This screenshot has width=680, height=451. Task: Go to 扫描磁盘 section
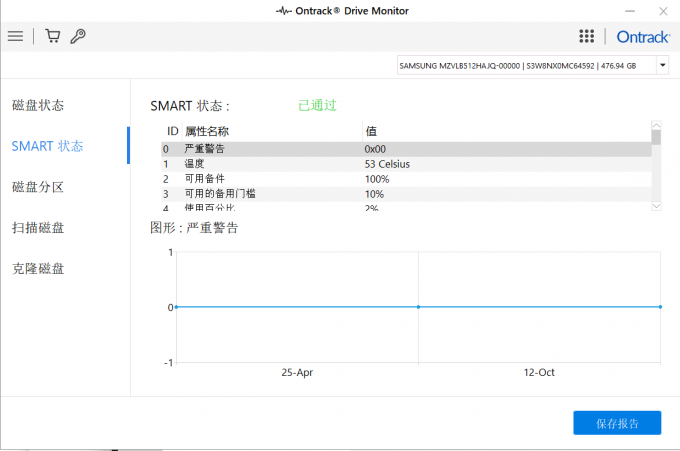click(38, 228)
